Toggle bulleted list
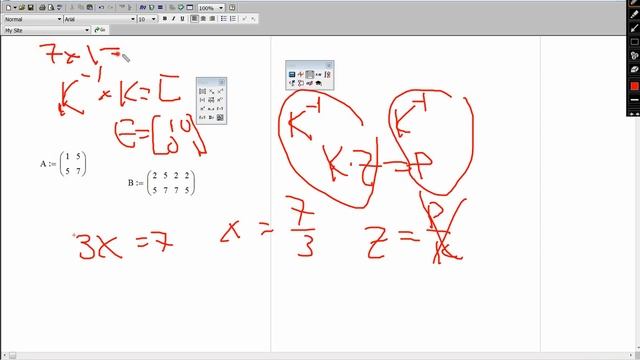The image size is (640, 360). click(x=224, y=19)
